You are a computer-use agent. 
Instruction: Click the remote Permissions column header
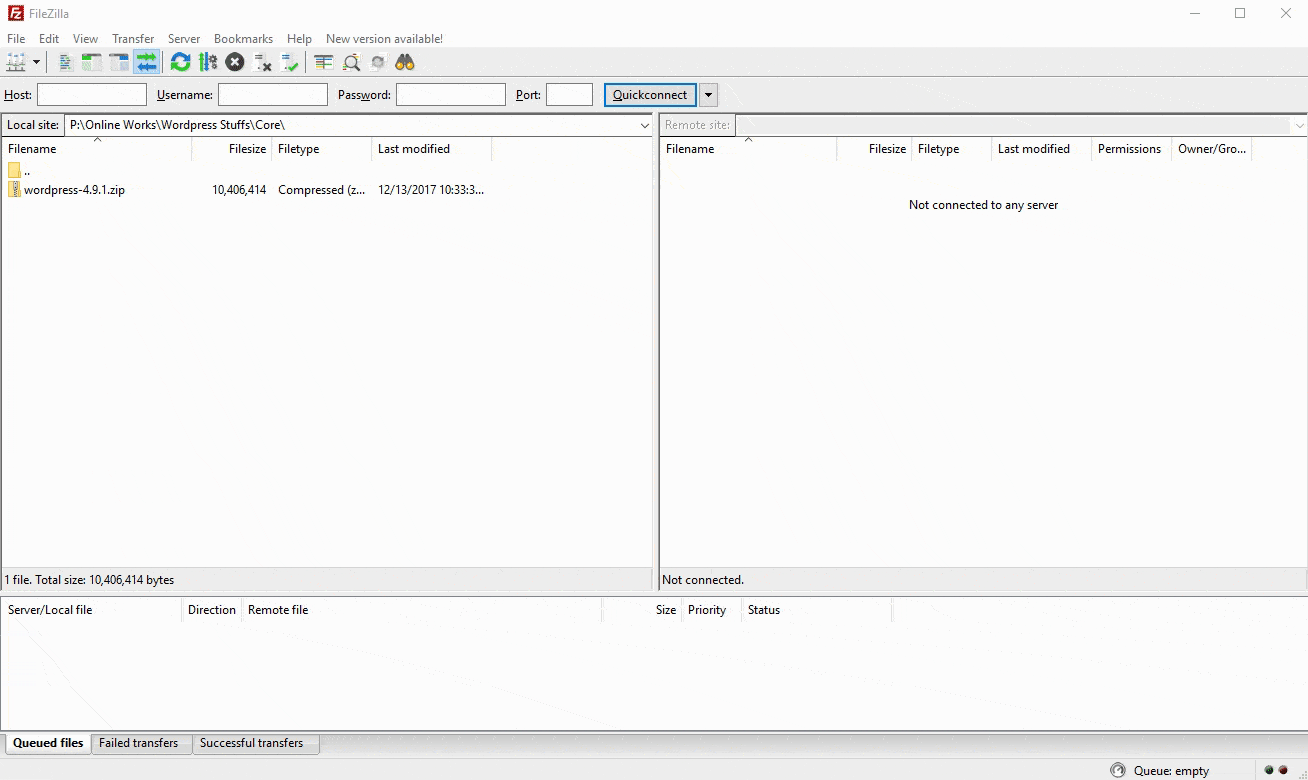[x=1129, y=149]
